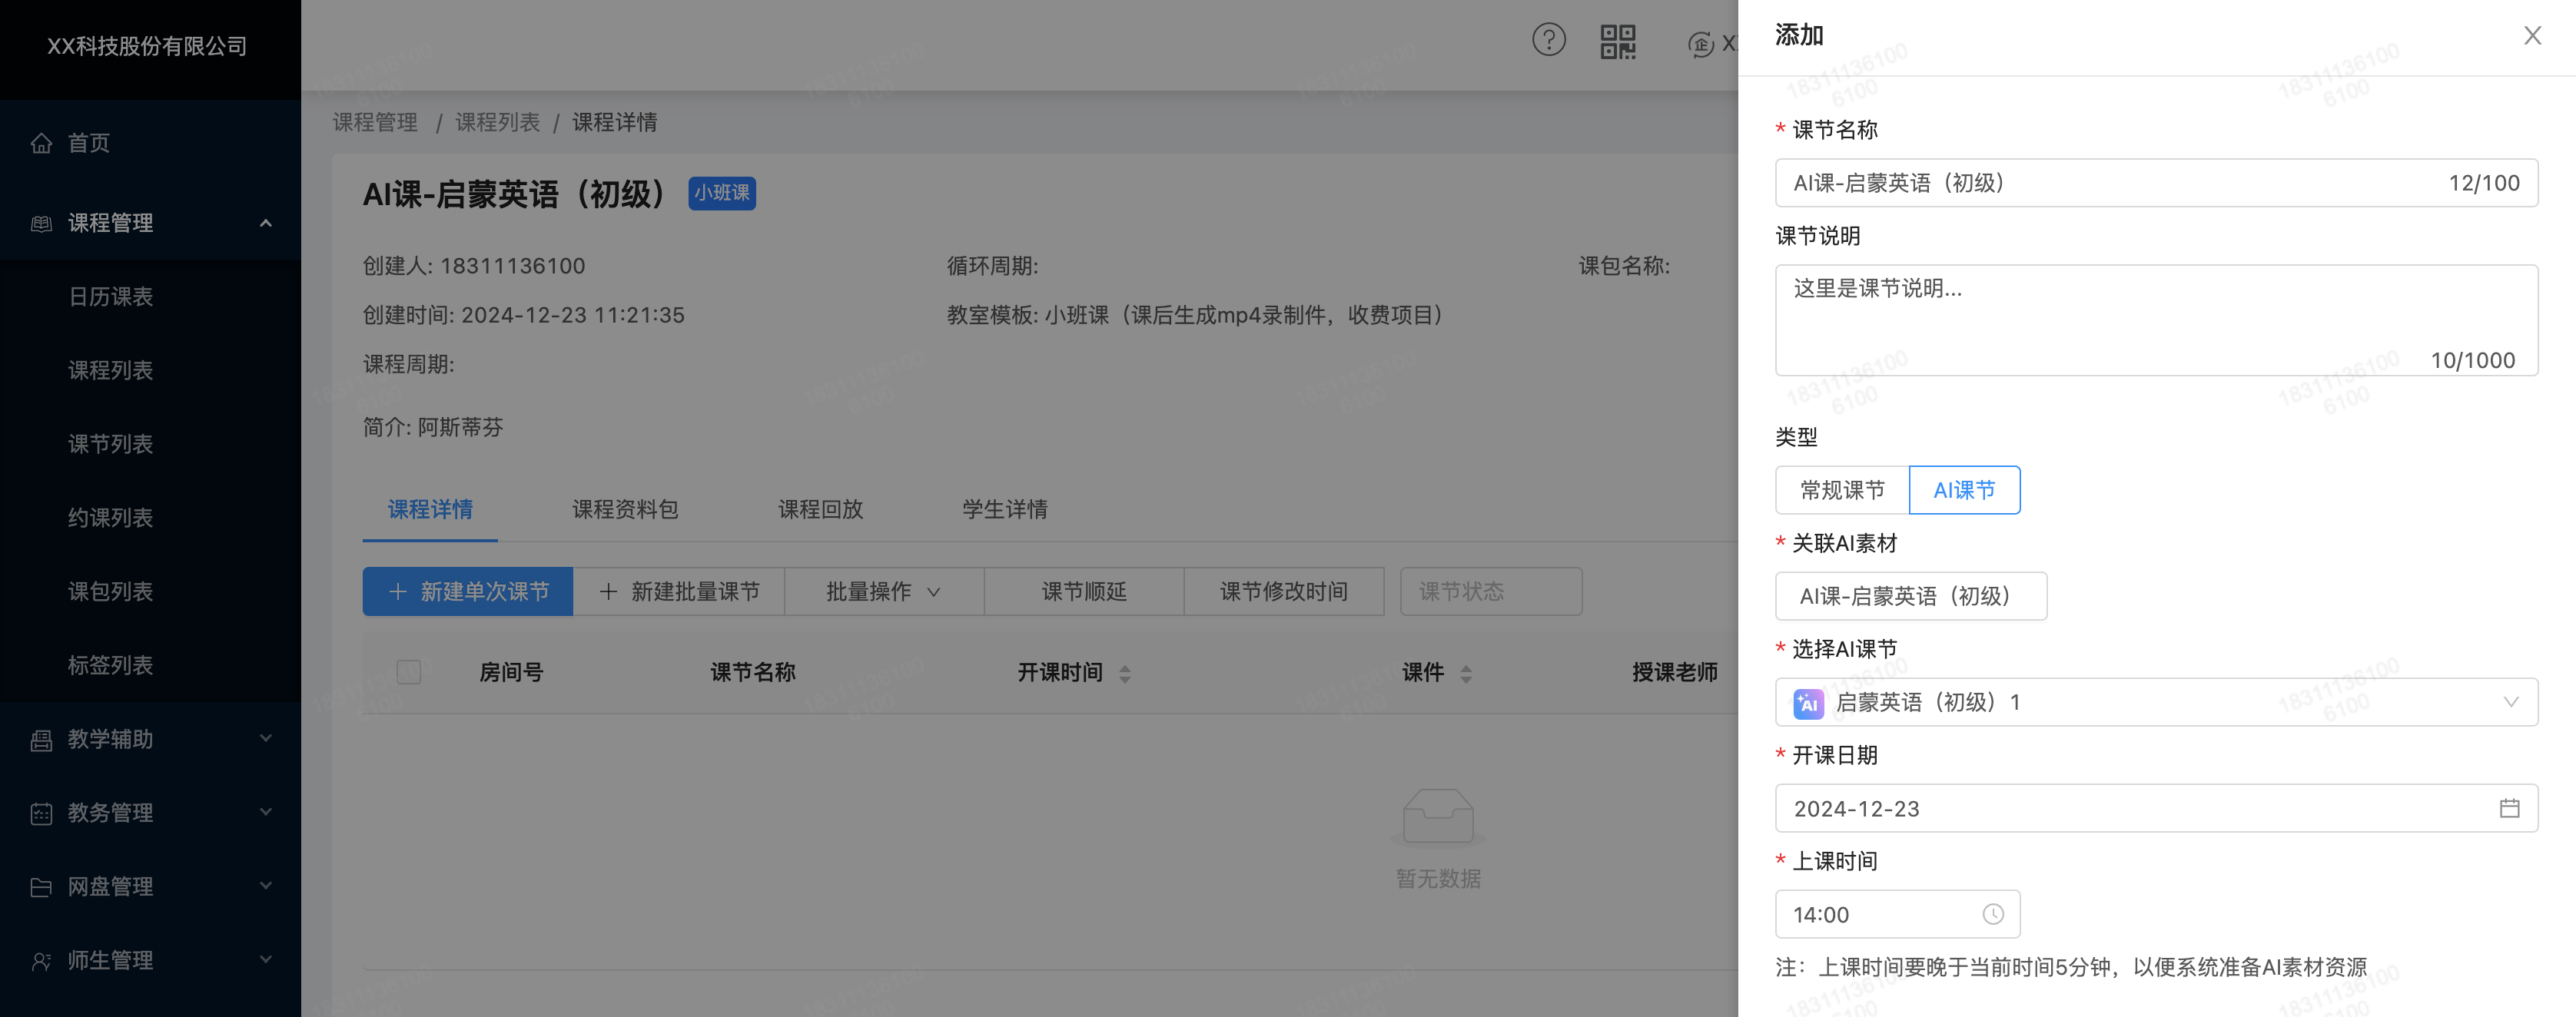Click the 首页 home icon in sidebar
This screenshot has width=2576, height=1017.
pyautogui.click(x=41, y=143)
